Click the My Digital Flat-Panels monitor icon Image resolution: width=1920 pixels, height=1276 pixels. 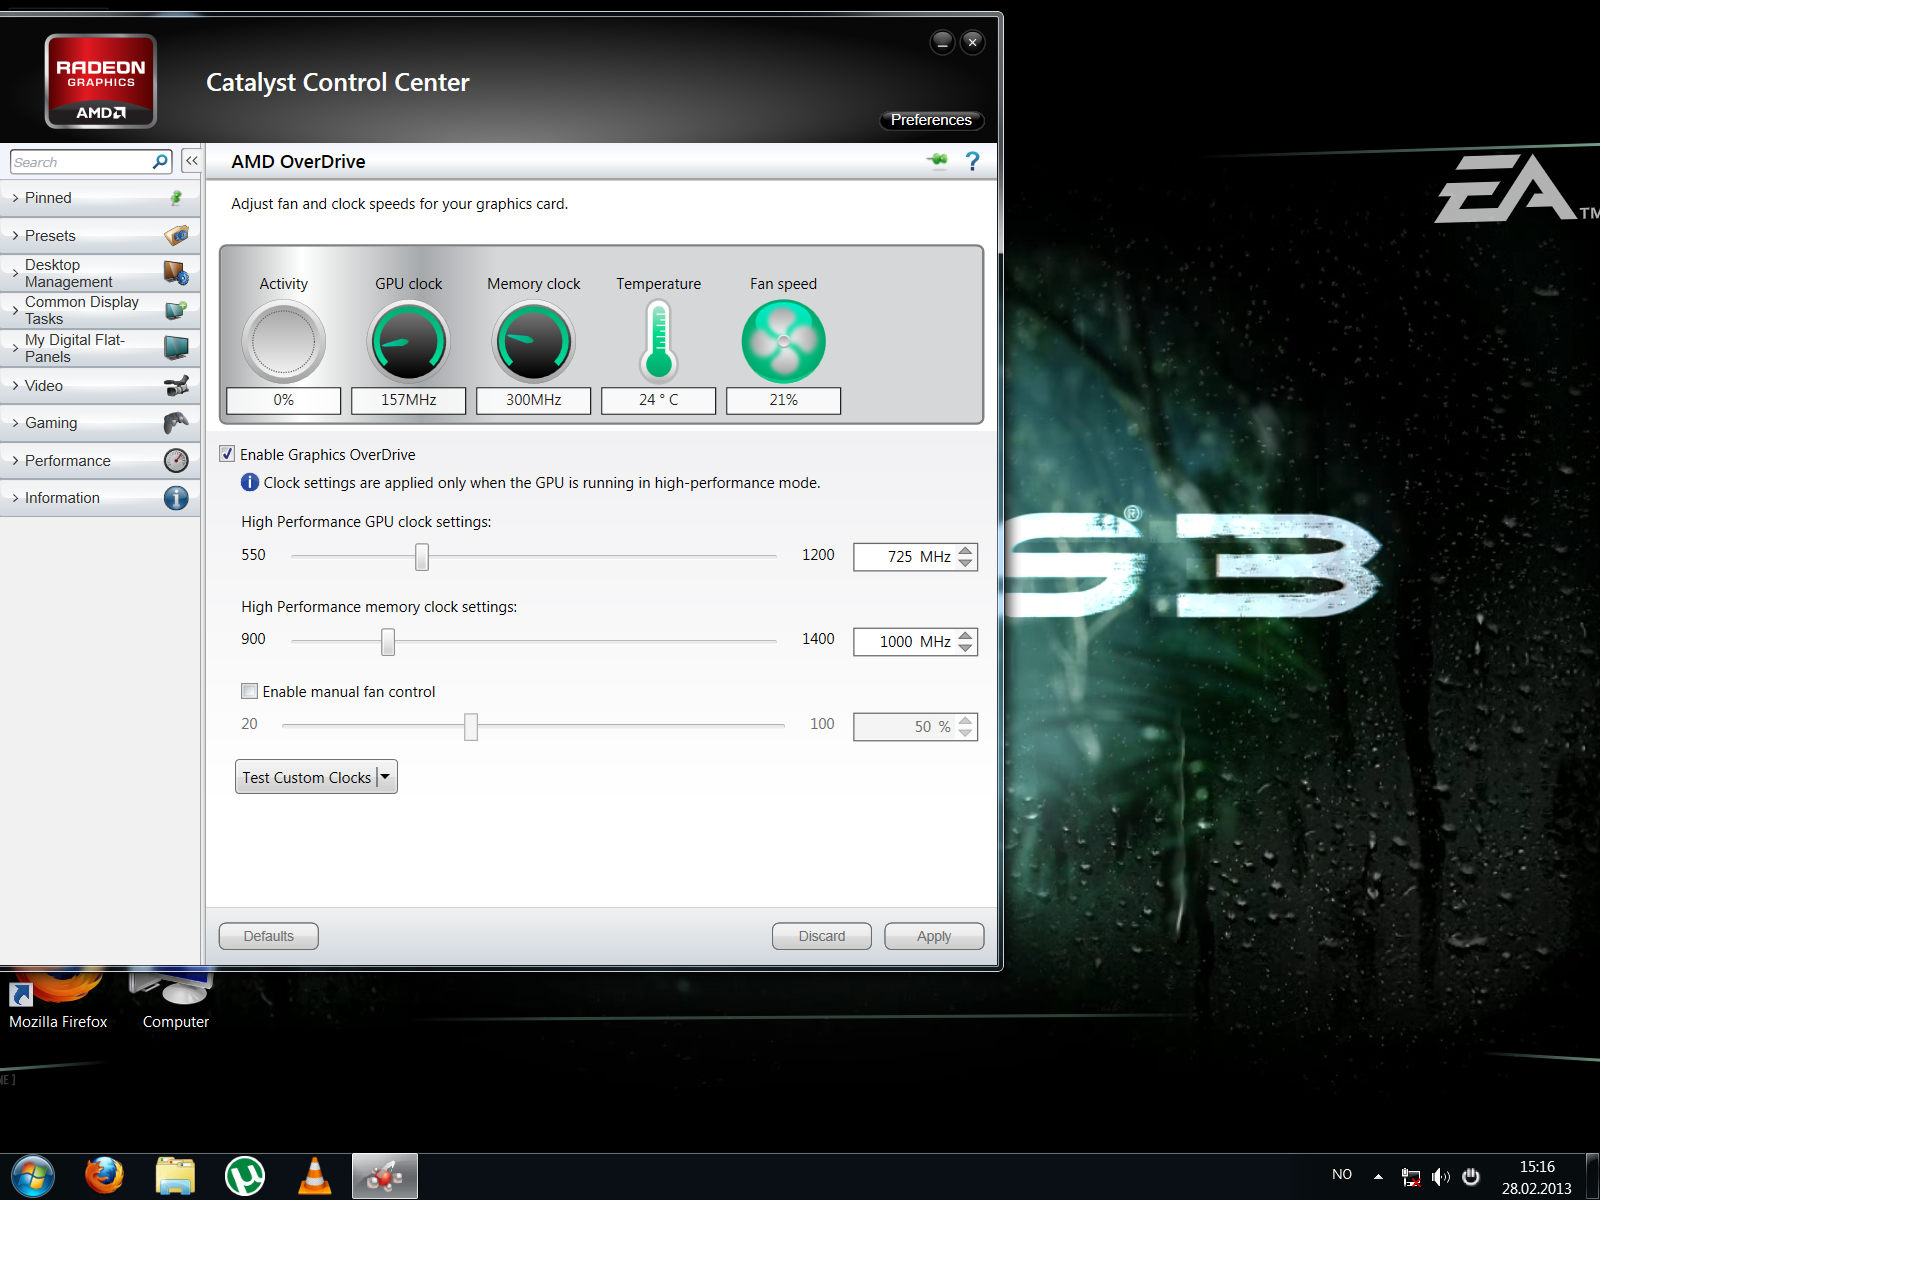click(x=176, y=348)
